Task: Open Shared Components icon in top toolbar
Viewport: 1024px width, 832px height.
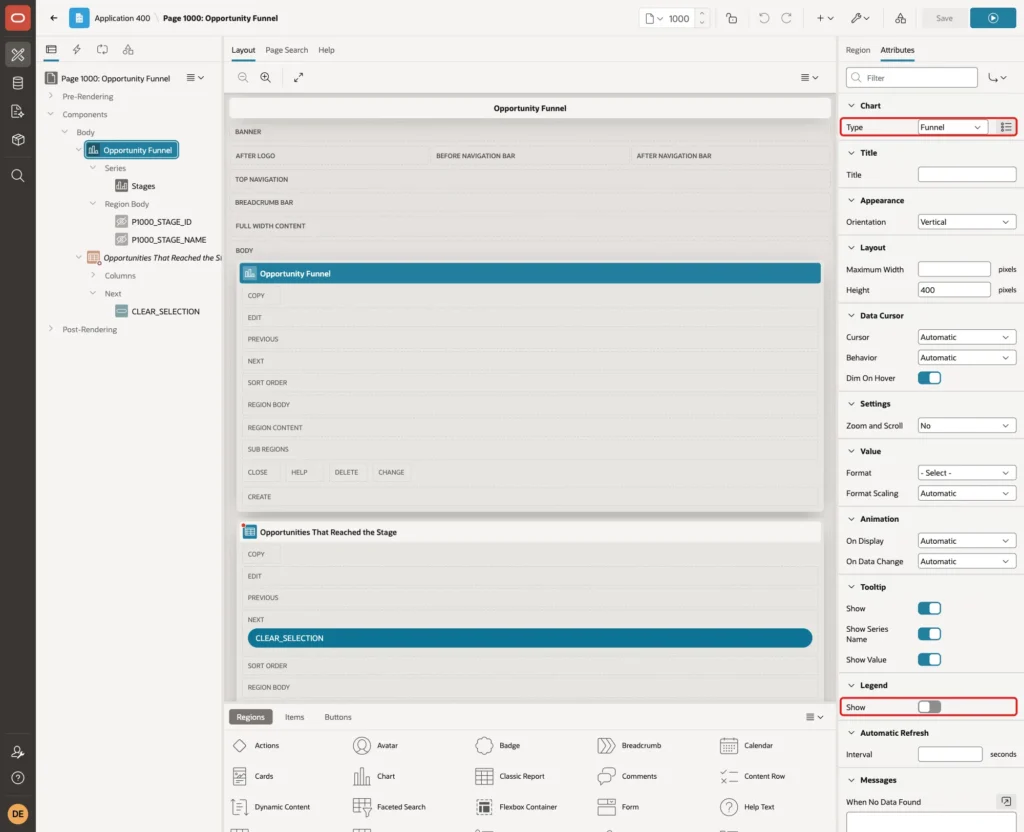Action: tap(901, 18)
